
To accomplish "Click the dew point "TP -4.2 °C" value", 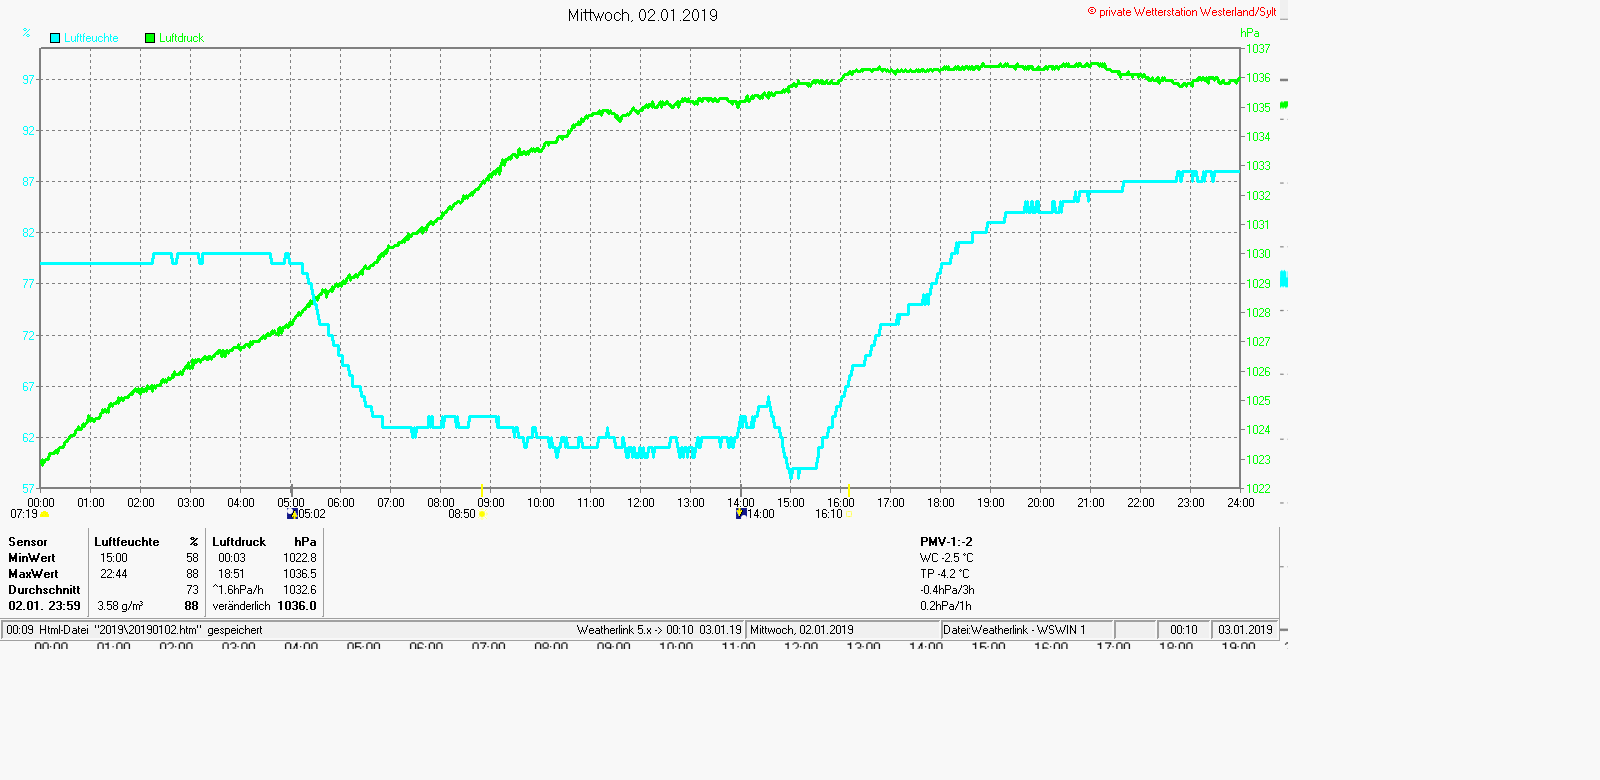I will tap(945, 574).
